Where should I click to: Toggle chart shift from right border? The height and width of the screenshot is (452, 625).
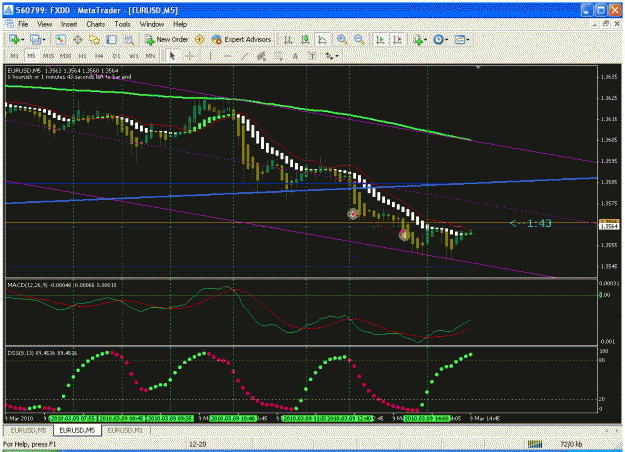click(x=397, y=39)
